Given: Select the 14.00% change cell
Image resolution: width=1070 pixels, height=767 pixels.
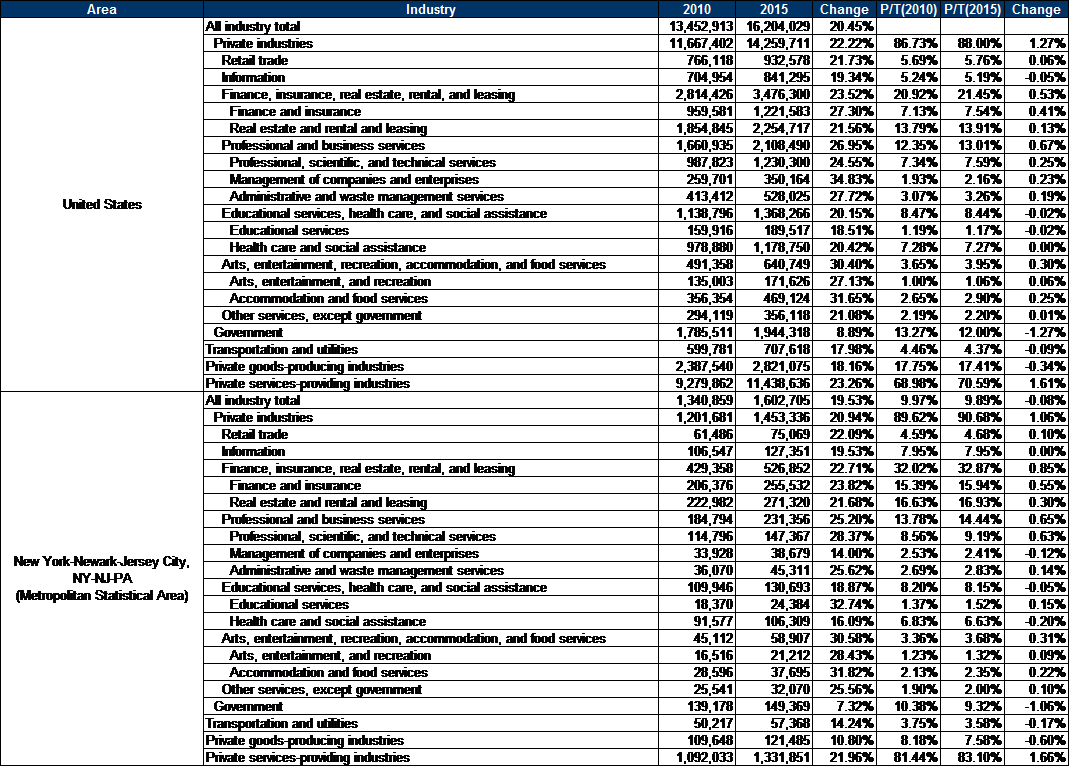Looking at the screenshot, I should [844, 553].
